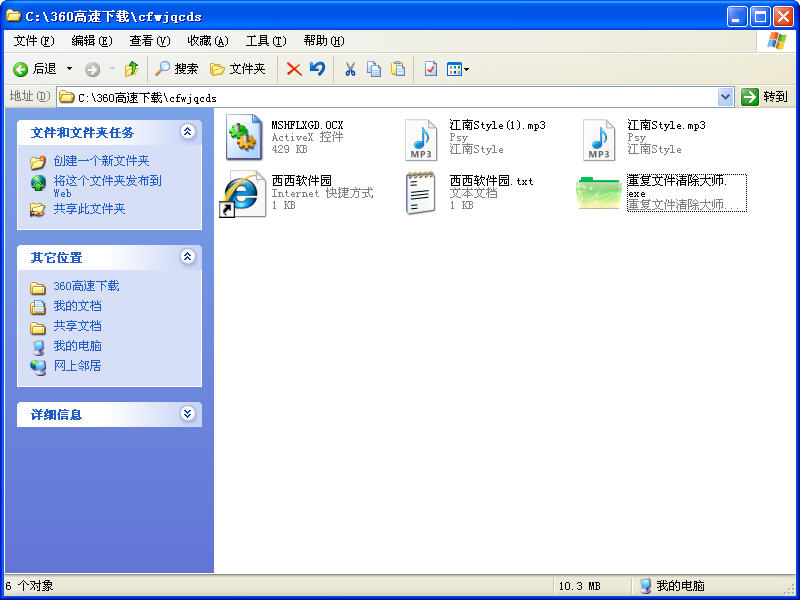Click 共享此文件夹 link
Viewport: 800px width, 600px height.
(89, 209)
